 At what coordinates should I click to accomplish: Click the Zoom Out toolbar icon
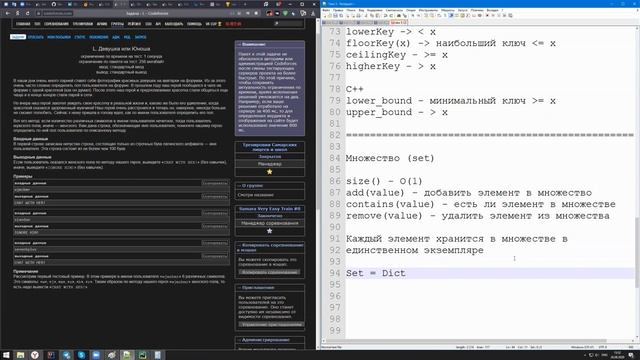pos(419,16)
